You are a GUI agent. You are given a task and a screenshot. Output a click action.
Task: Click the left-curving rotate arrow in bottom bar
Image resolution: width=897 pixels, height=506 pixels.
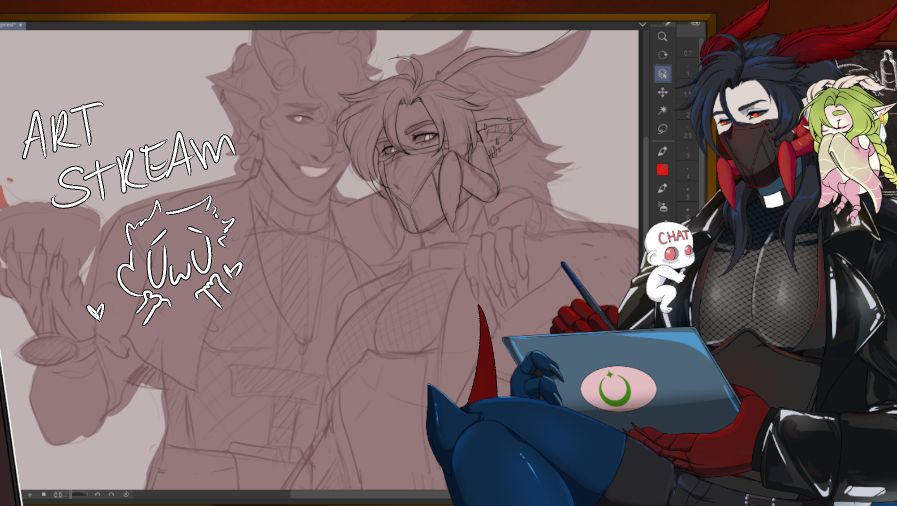coord(97,494)
